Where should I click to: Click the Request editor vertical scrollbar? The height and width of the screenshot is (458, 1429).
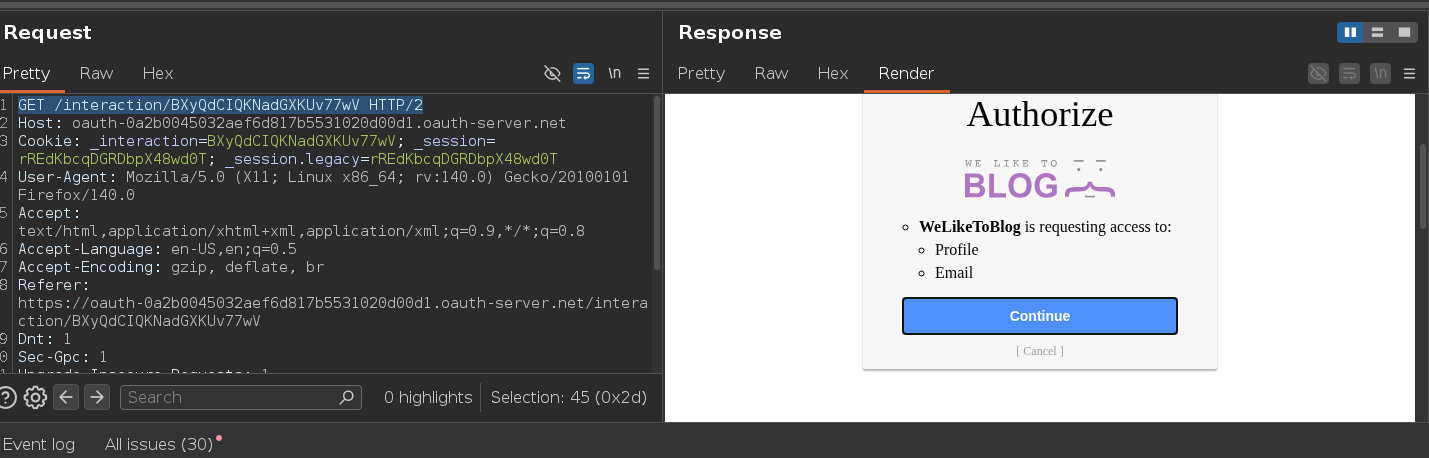pos(656,182)
